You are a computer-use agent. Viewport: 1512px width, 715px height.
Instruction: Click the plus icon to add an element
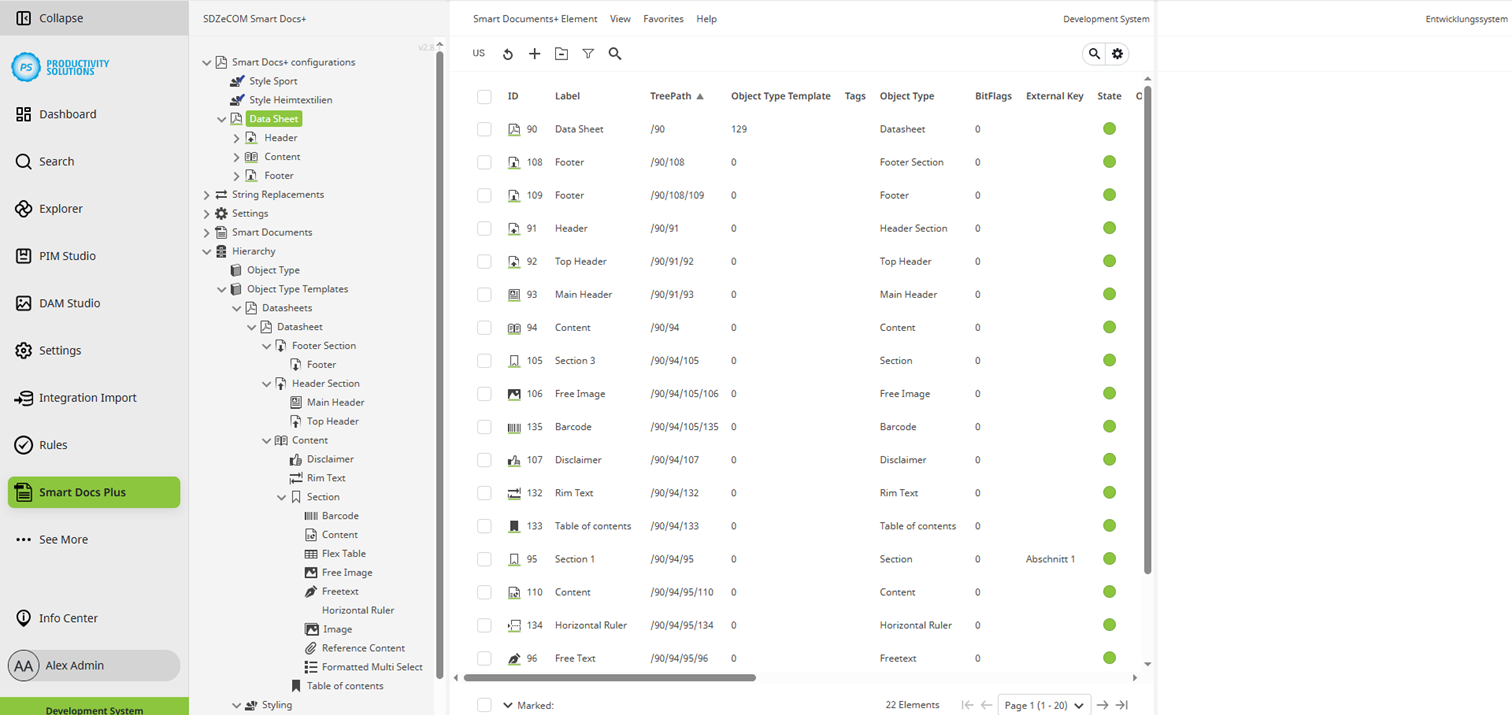534,53
